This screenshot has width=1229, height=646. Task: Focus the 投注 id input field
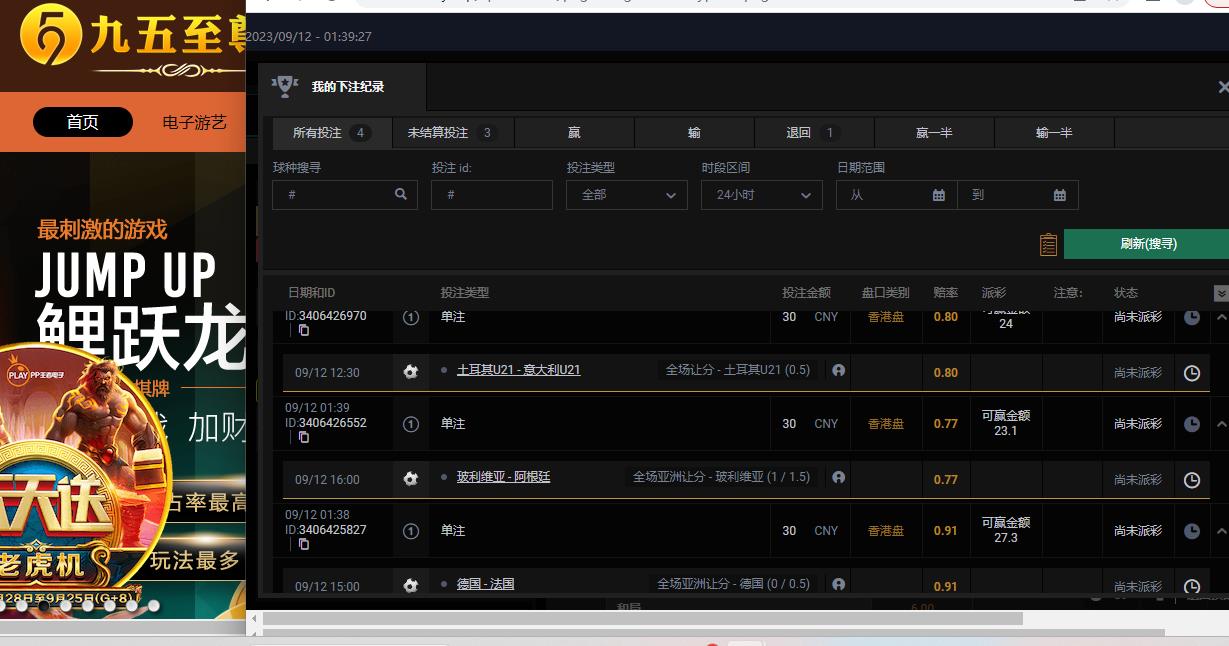click(492, 195)
